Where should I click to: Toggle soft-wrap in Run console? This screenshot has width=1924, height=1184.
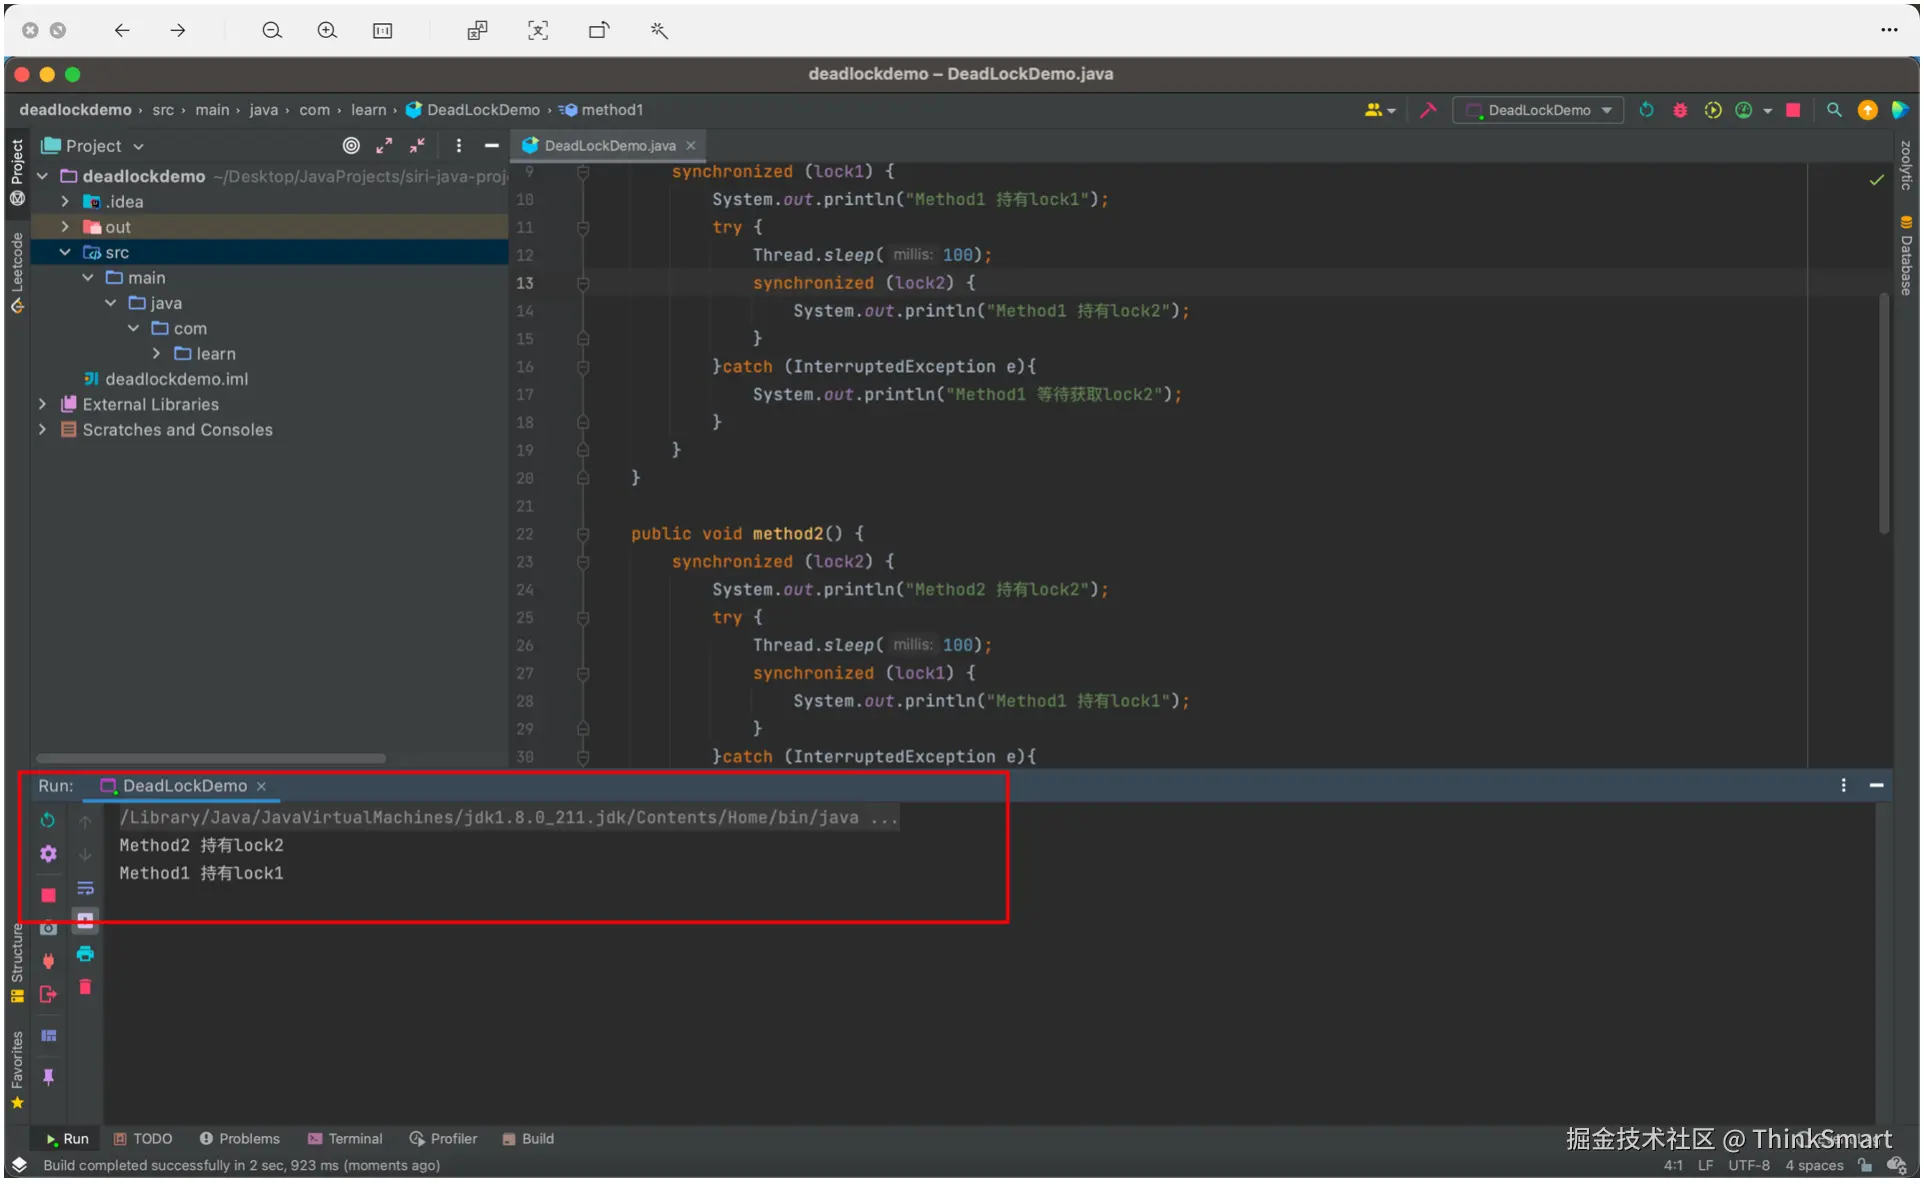86,889
